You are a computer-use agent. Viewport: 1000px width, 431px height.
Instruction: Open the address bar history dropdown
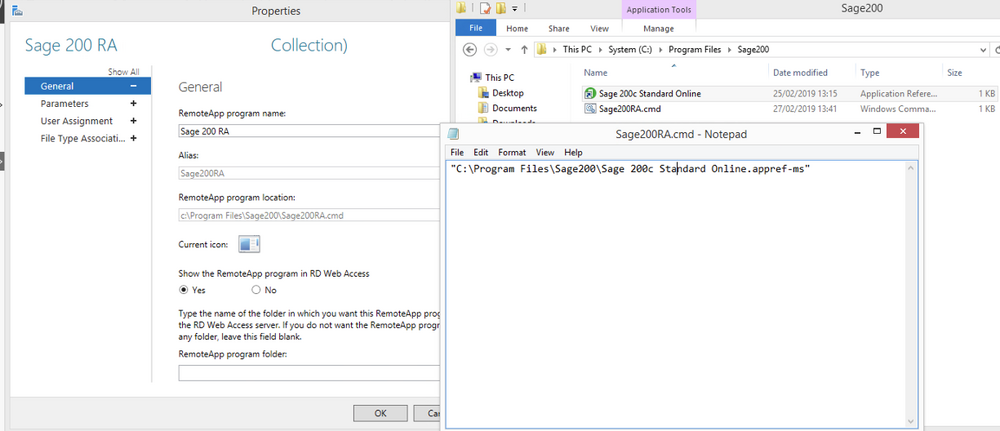click(x=983, y=49)
